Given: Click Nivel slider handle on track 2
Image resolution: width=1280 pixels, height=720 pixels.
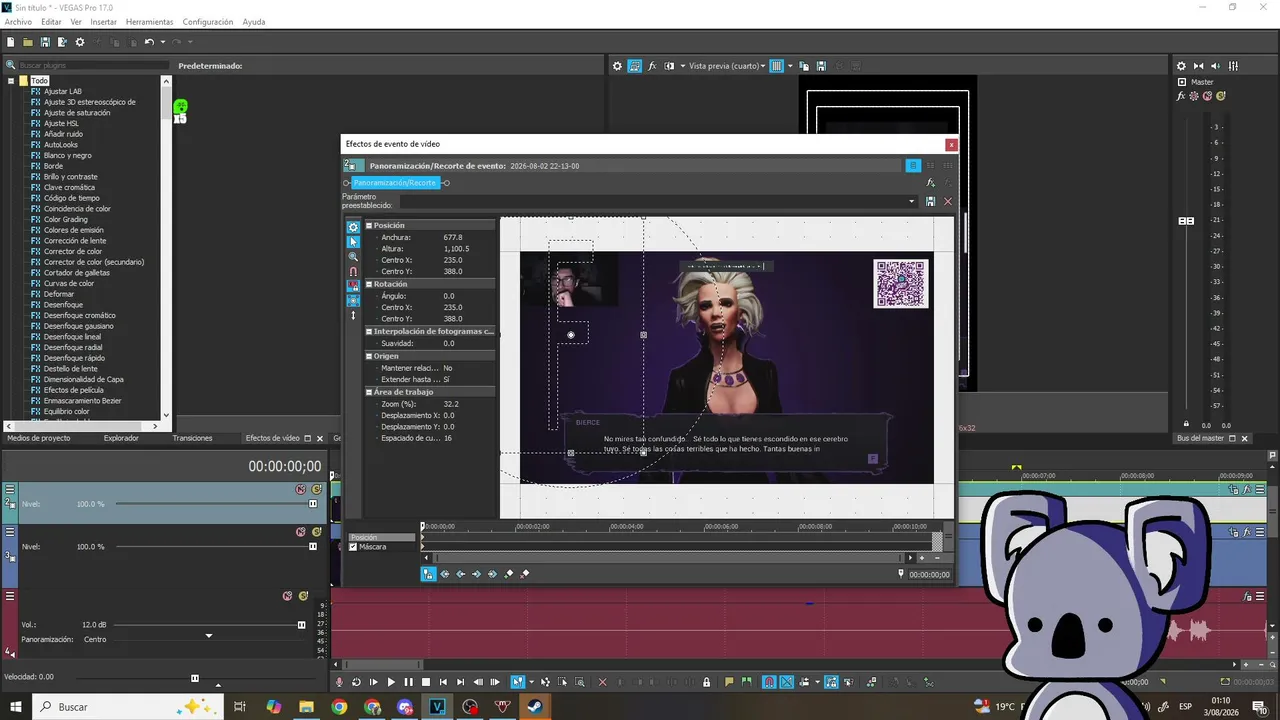Looking at the screenshot, I should 313,504.
